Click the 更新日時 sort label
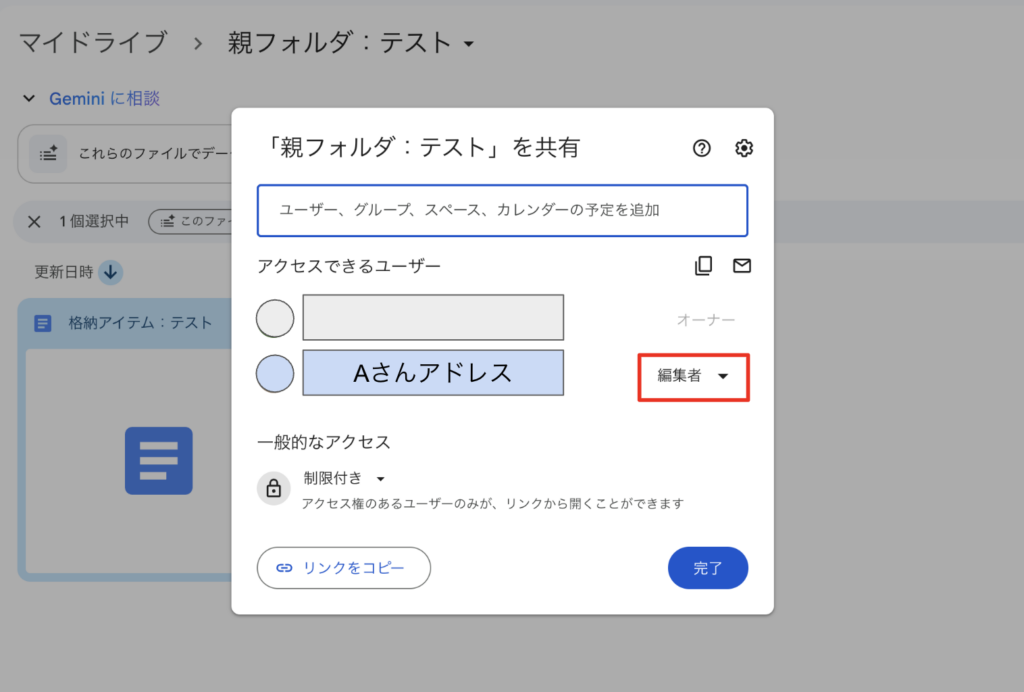This screenshot has width=1024, height=692. pos(63,272)
